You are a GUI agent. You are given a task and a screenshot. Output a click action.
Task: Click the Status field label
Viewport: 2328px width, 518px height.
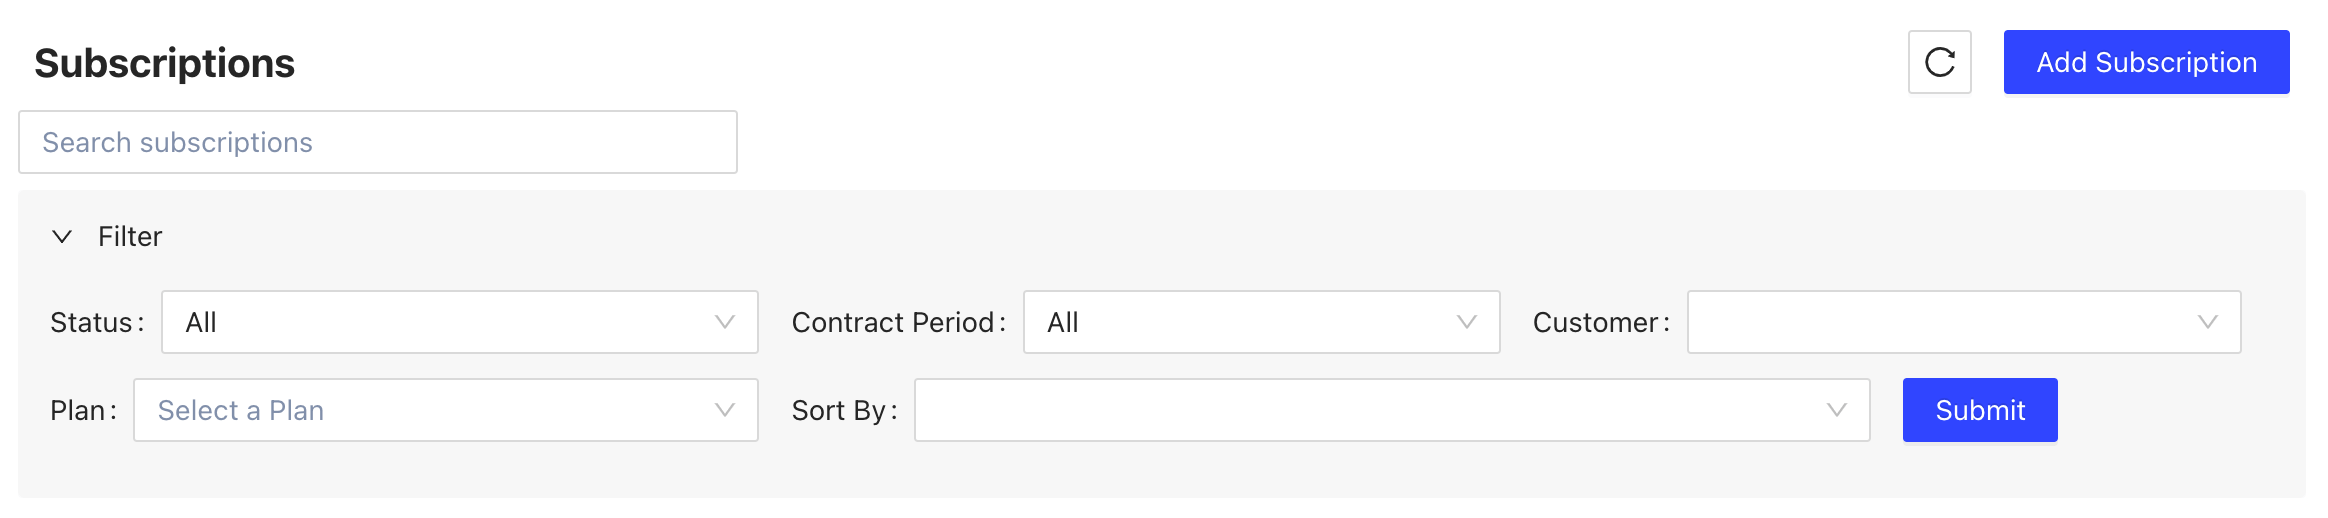tap(91, 322)
